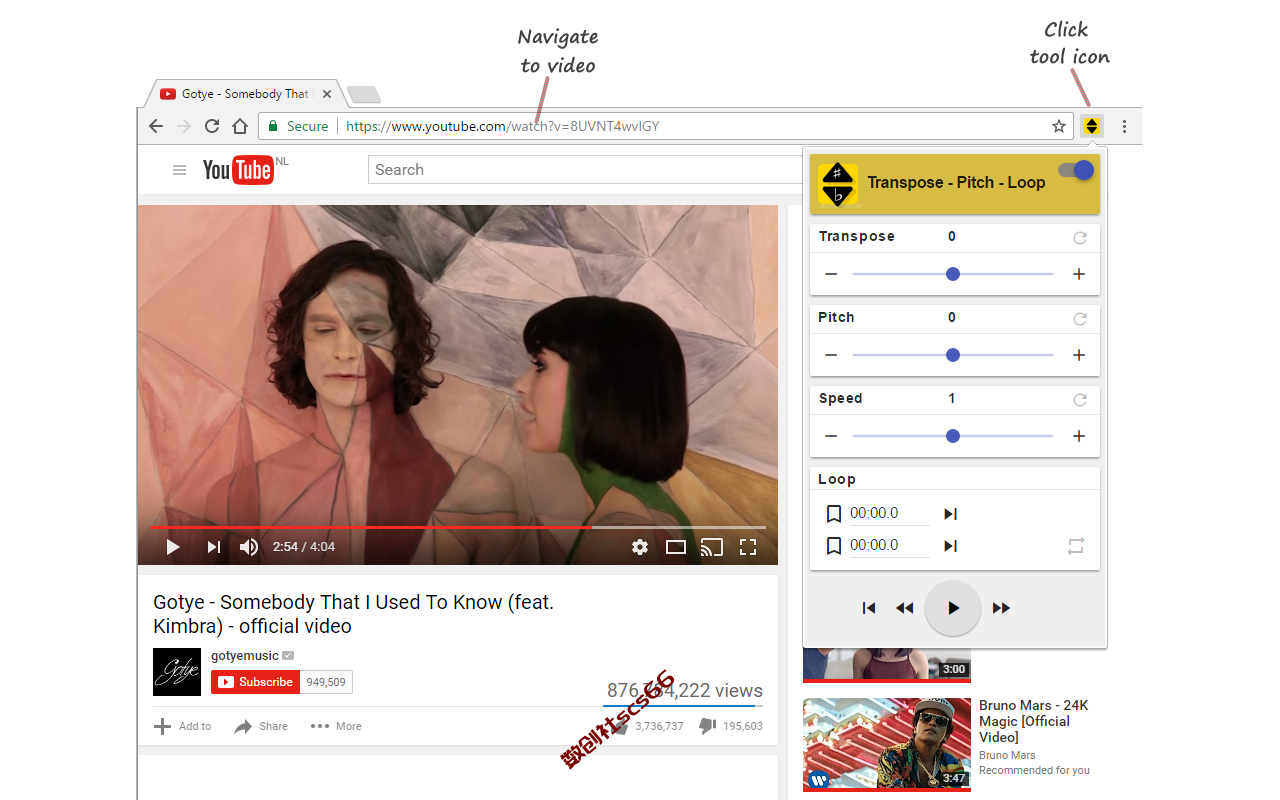
Task: Expand the More options menu
Action: click(x=336, y=726)
